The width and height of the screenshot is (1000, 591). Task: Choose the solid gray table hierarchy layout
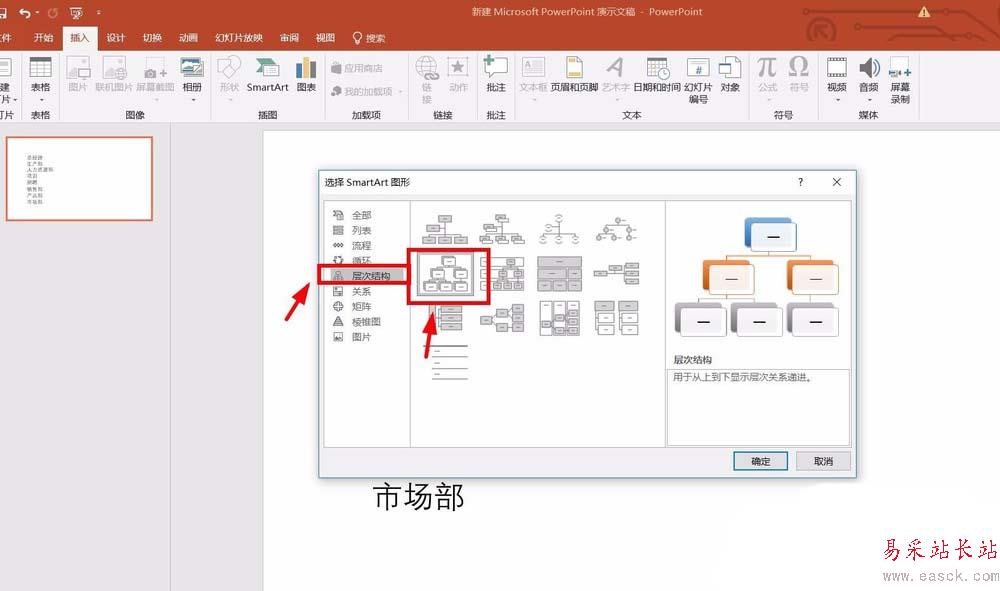559,274
